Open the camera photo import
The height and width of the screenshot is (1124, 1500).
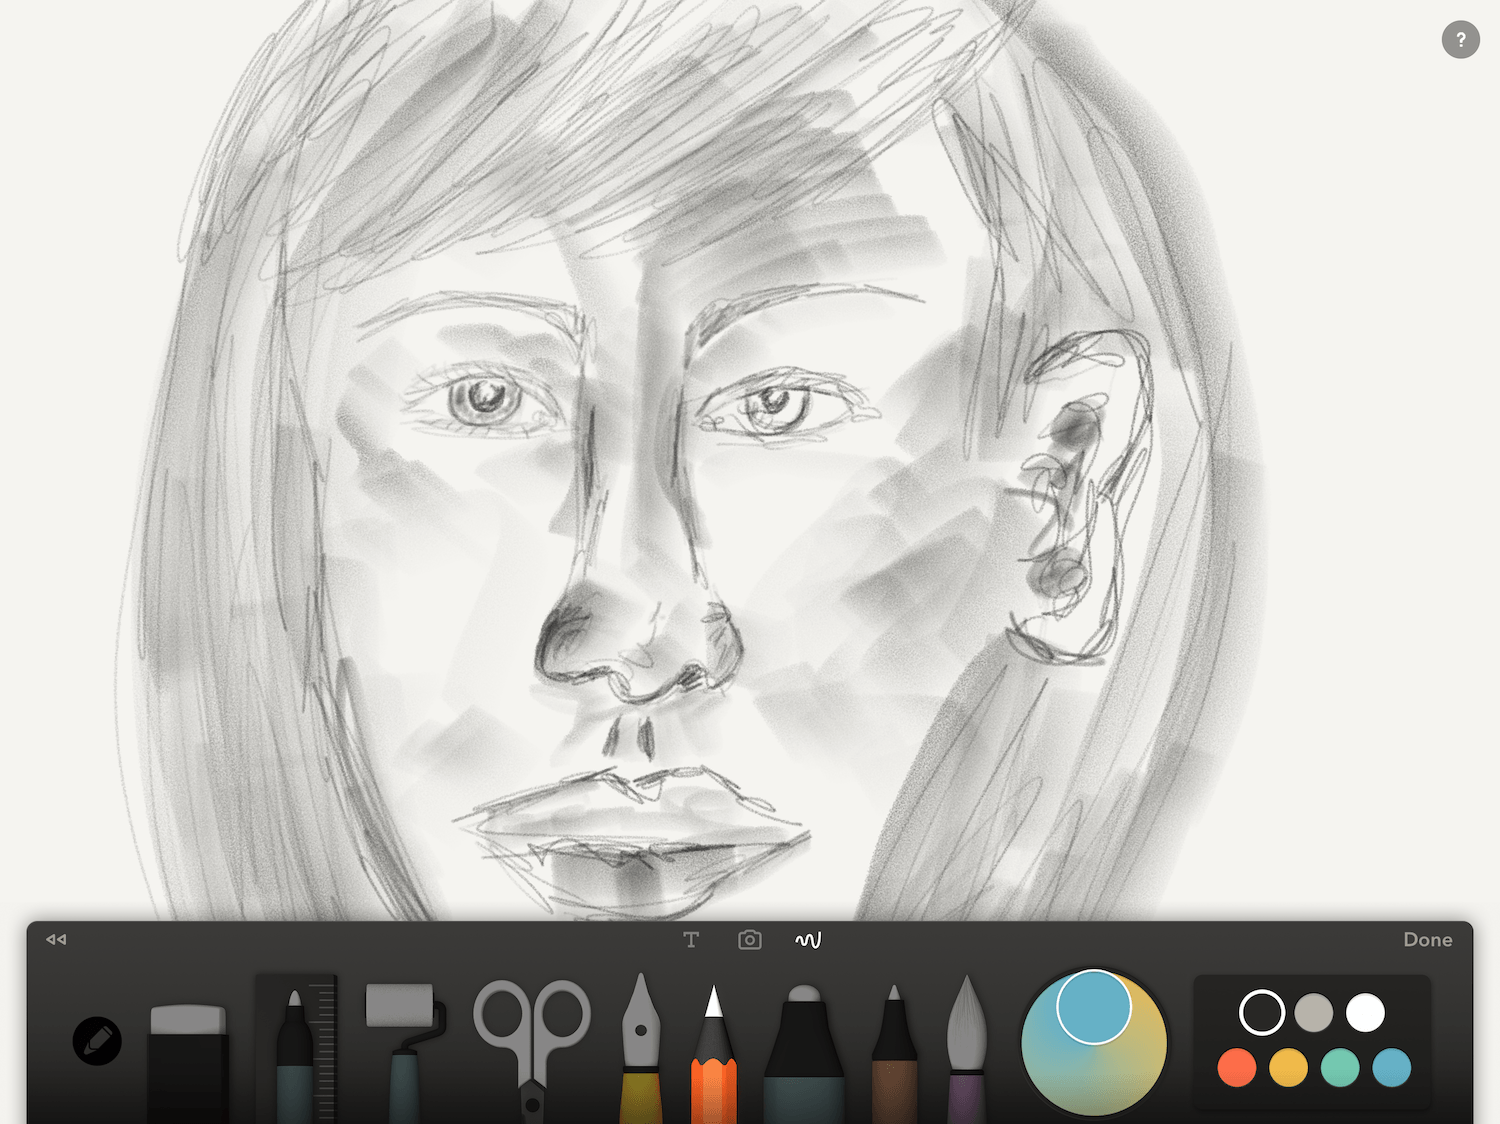click(x=749, y=939)
